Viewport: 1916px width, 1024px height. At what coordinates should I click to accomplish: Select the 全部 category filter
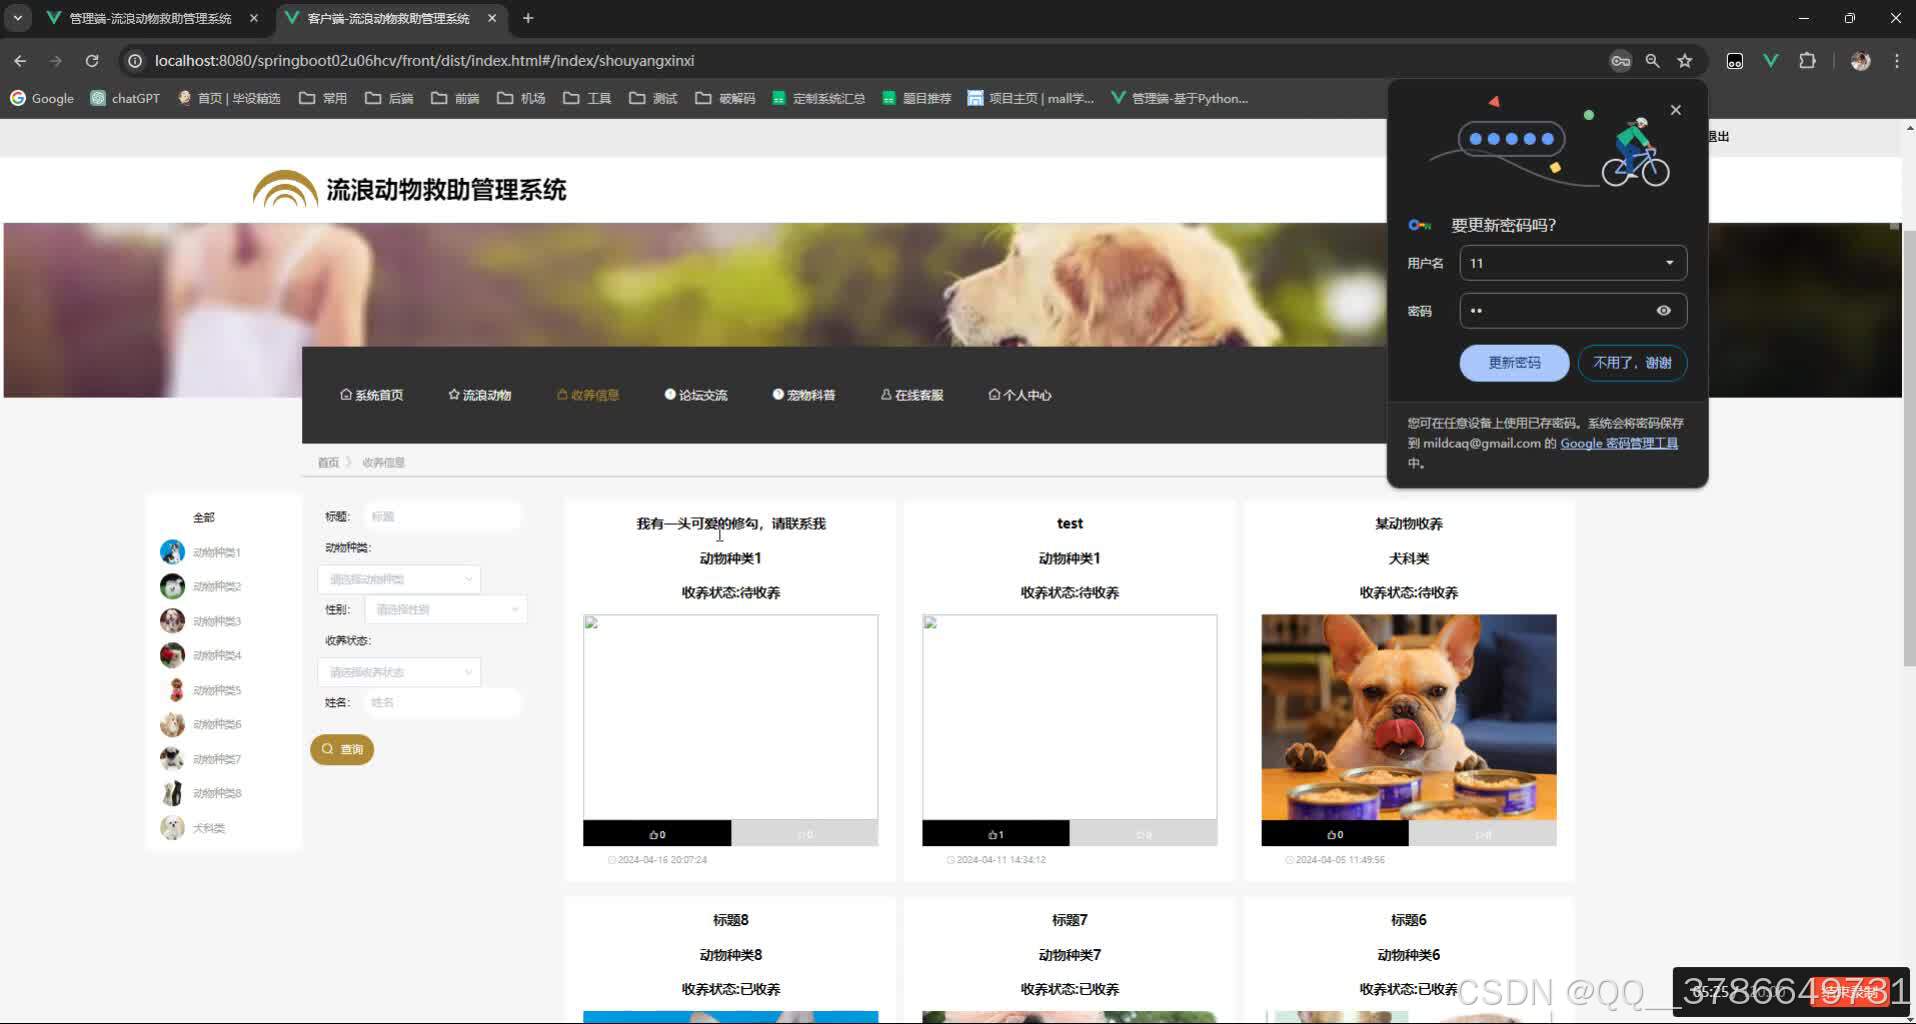point(204,517)
